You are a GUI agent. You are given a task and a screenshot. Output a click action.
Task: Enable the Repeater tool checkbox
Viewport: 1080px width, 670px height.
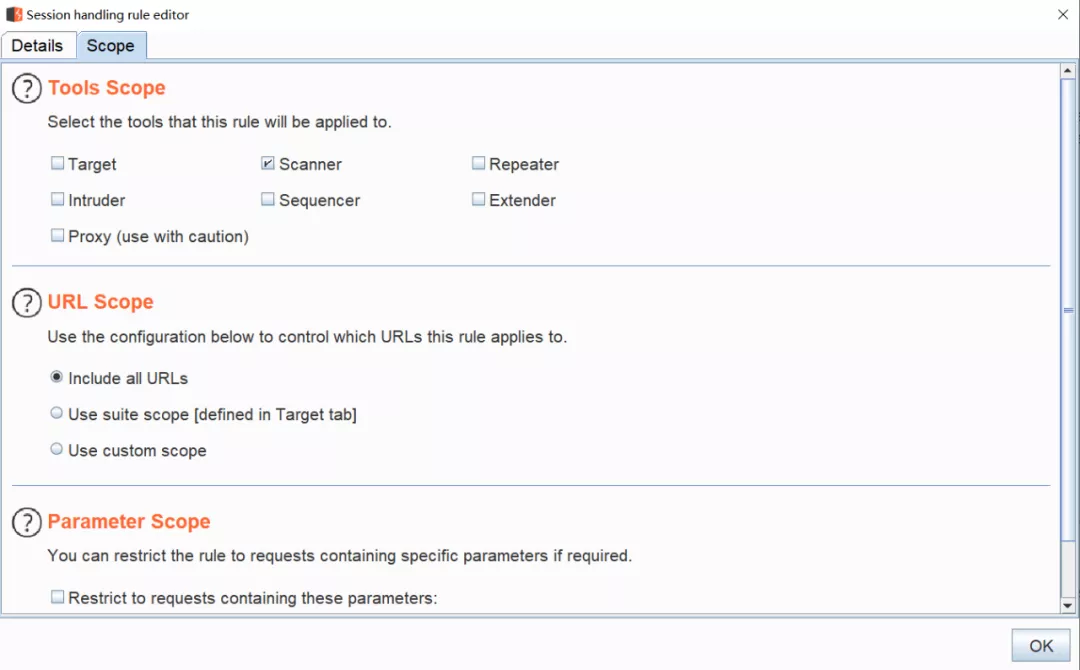[x=478, y=163]
